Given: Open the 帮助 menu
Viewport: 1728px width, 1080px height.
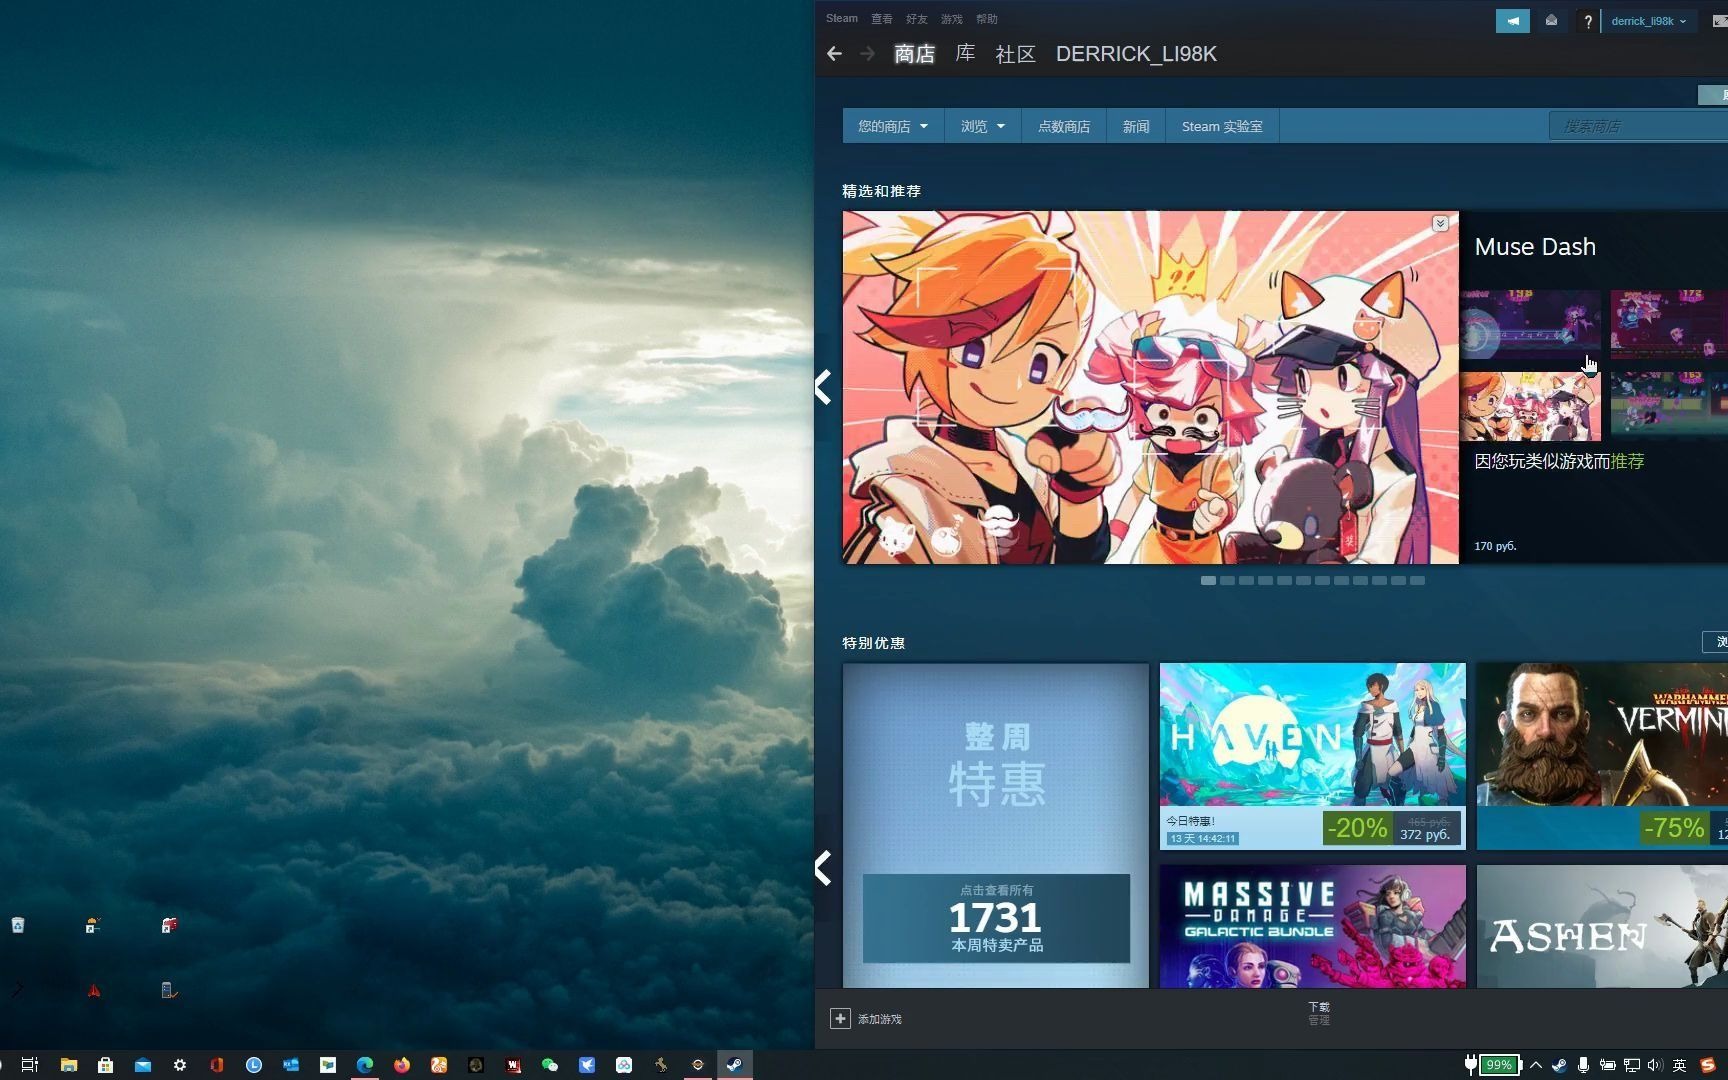Looking at the screenshot, I should coord(986,19).
